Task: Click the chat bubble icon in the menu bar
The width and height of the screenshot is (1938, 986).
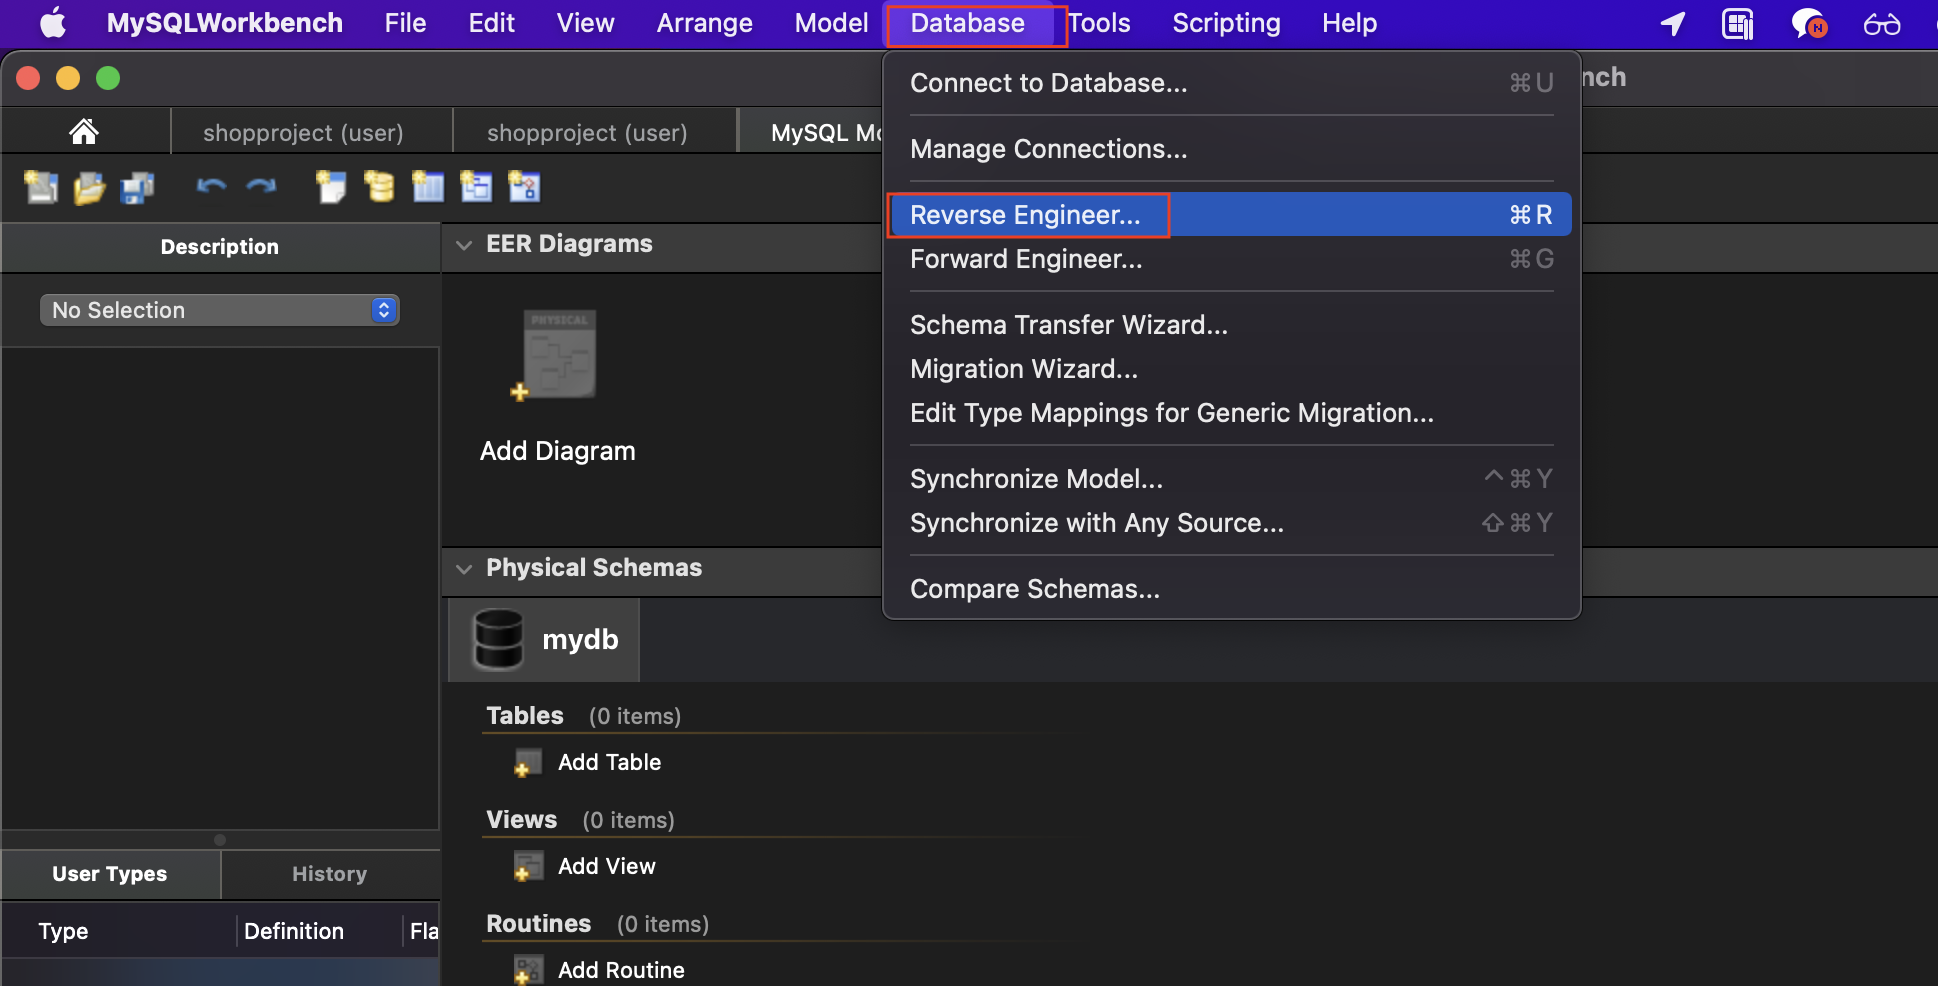Action: (x=1809, y=23)
